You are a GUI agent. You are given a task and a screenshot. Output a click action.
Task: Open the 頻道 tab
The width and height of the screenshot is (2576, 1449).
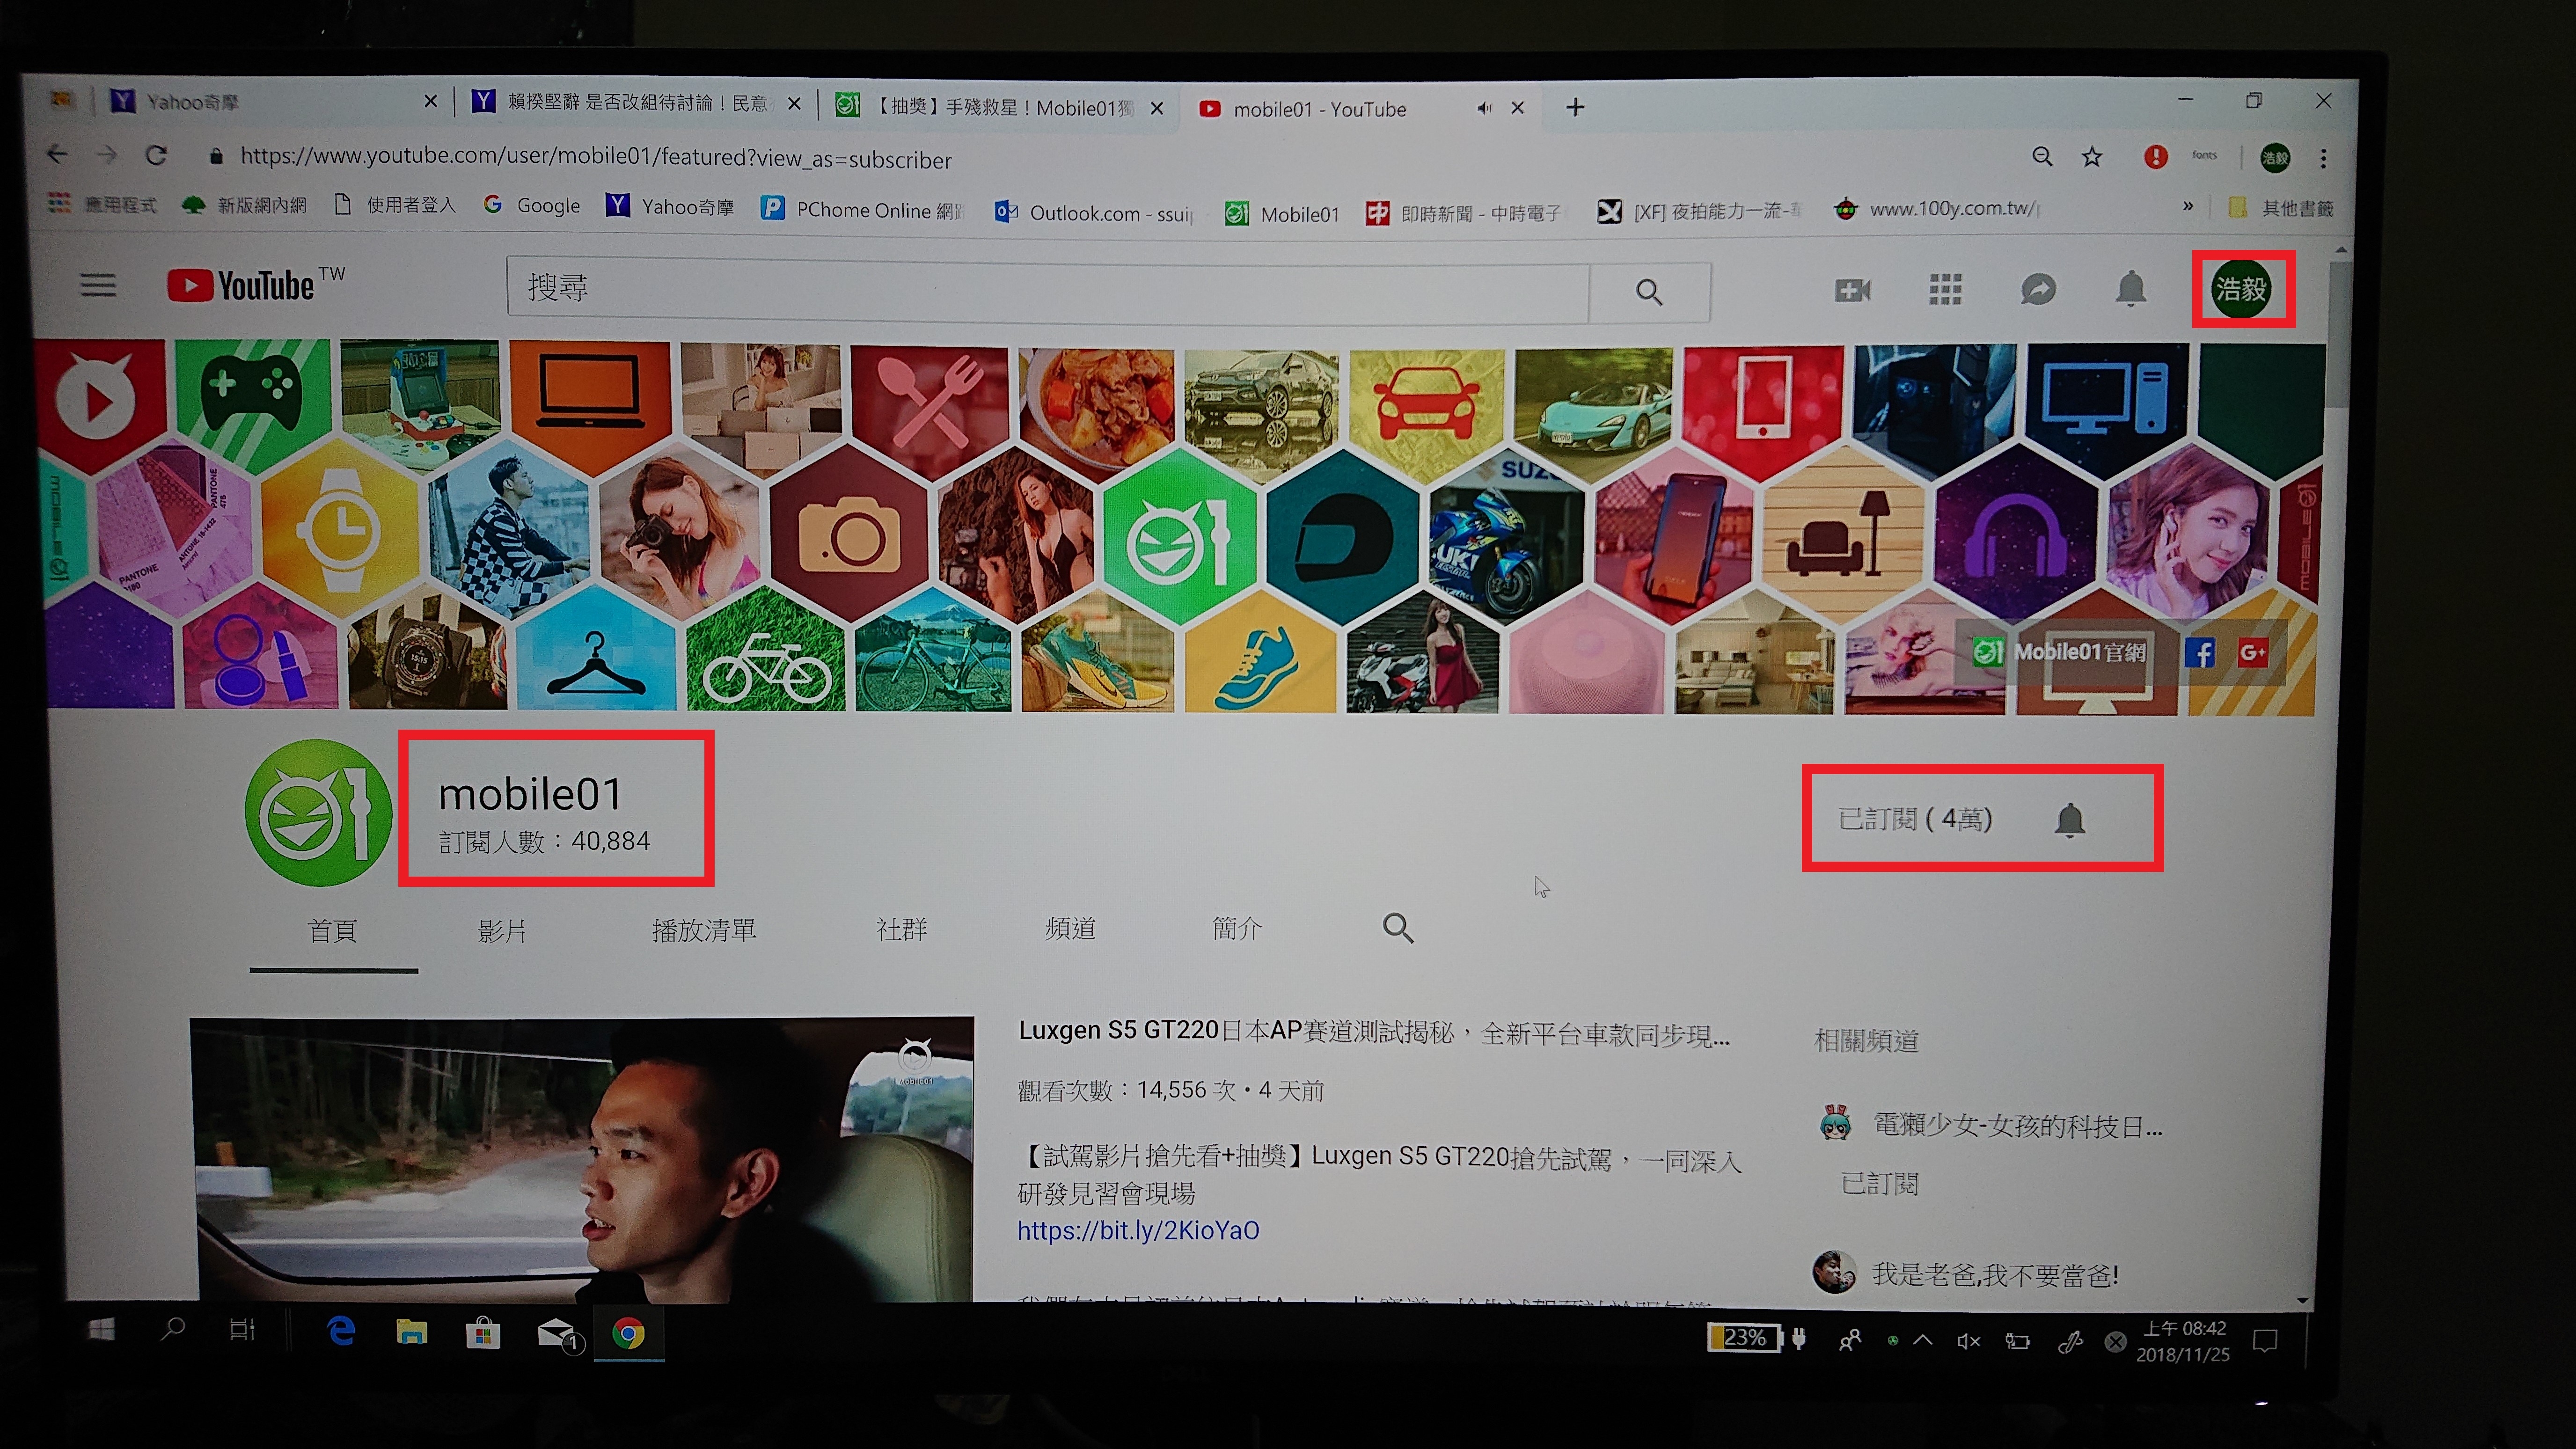[1070, 928]
